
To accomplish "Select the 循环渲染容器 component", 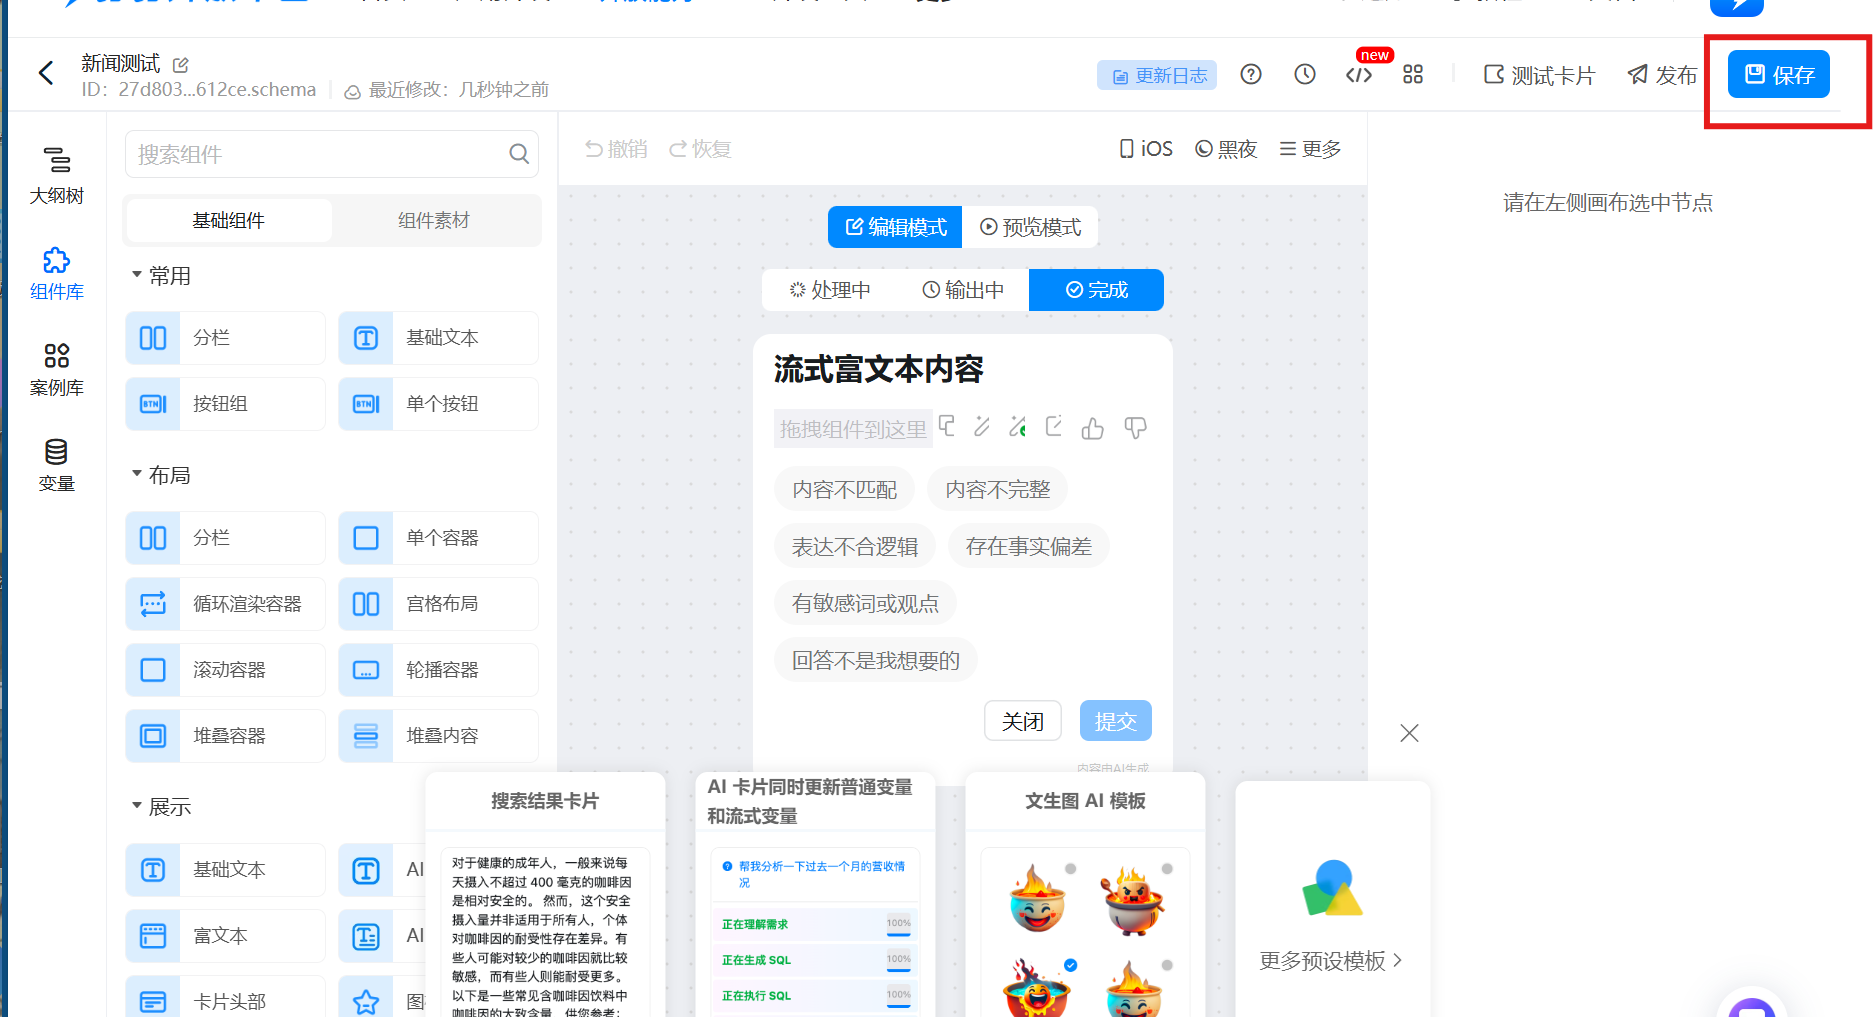I will point(226,604).
